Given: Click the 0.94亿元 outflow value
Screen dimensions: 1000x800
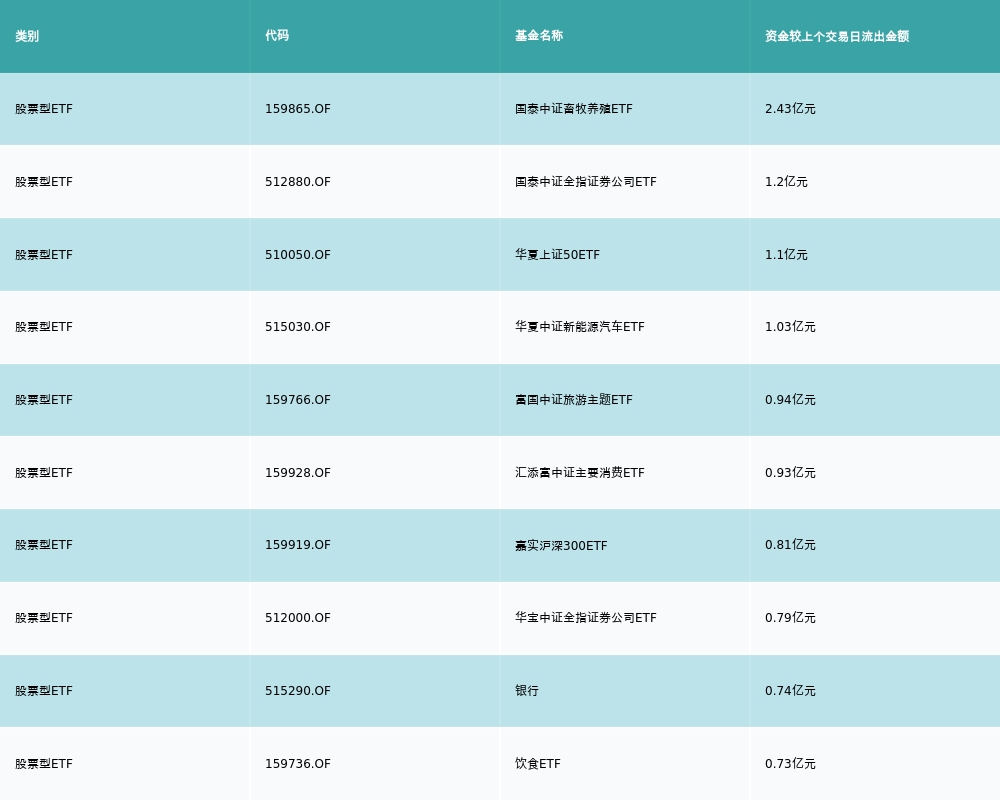Looking at the screenshot, I should click(790, 400).
